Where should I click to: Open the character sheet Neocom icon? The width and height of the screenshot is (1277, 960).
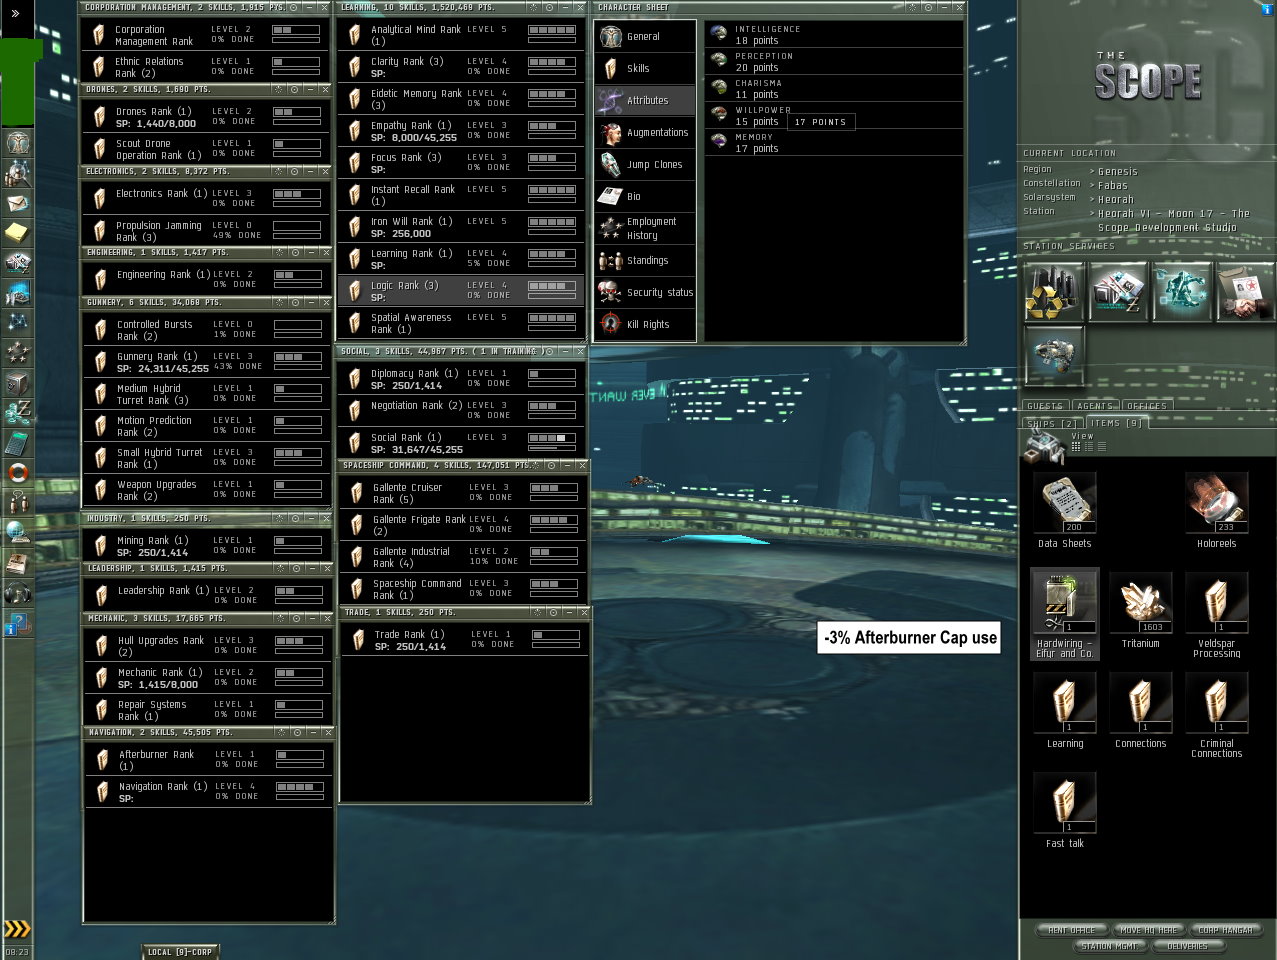point(17,143)
